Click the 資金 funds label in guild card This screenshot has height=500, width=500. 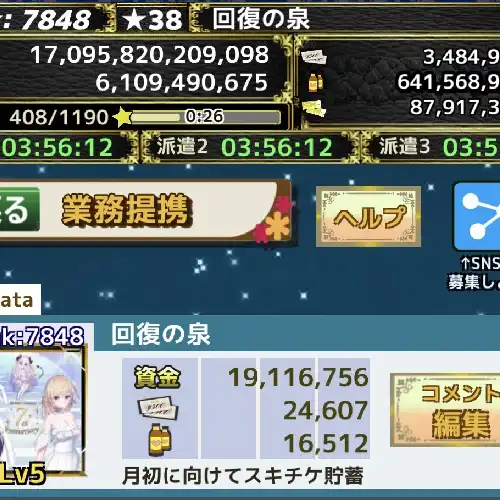157,377
